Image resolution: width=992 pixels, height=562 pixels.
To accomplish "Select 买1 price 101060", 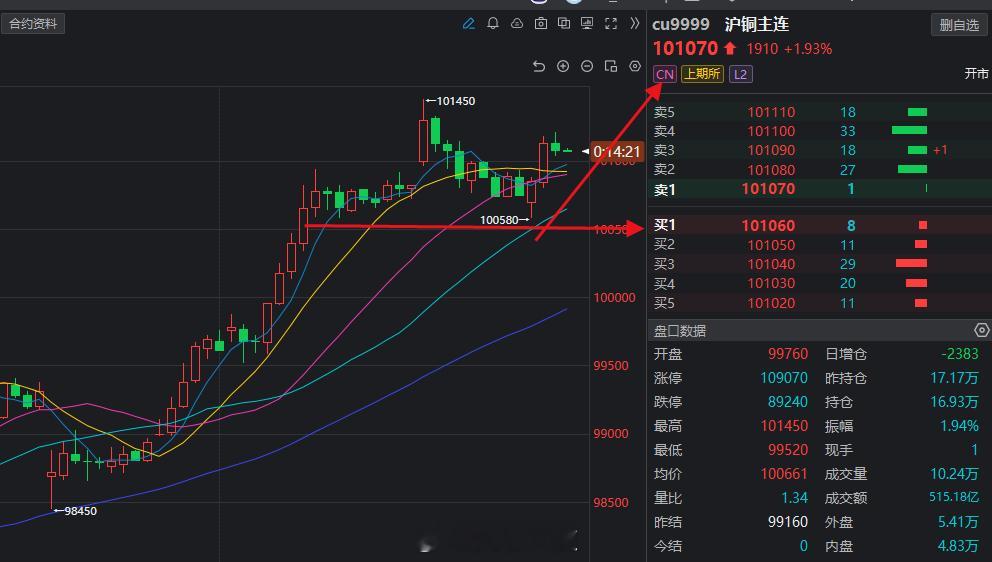I will point(768,225).
